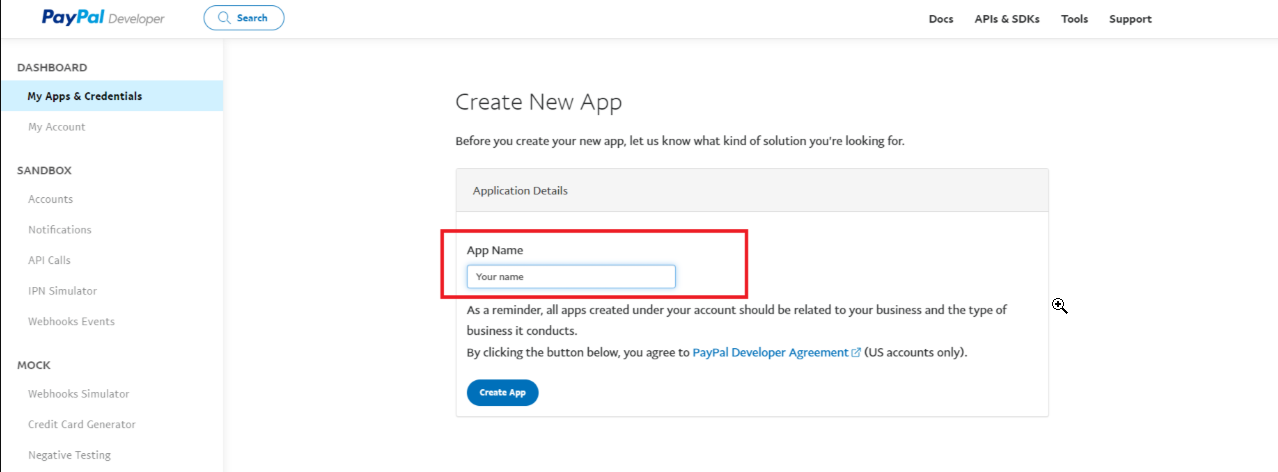Click the App Name input field
Viewport: 1278px width, 472px height.
pos(571,276)
